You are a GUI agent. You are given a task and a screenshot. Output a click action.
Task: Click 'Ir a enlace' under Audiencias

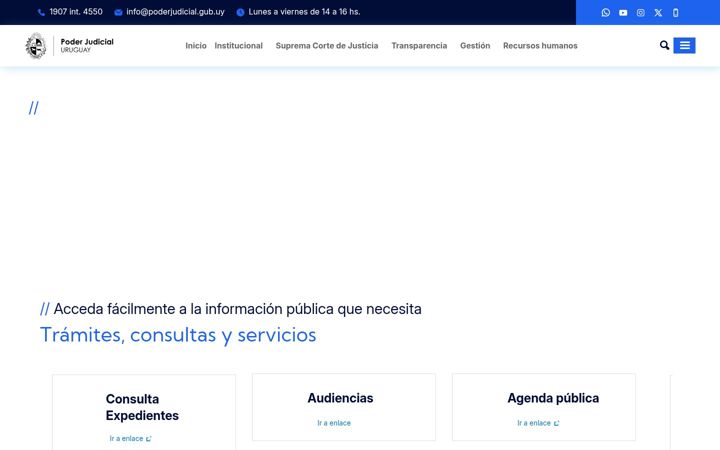334,423
